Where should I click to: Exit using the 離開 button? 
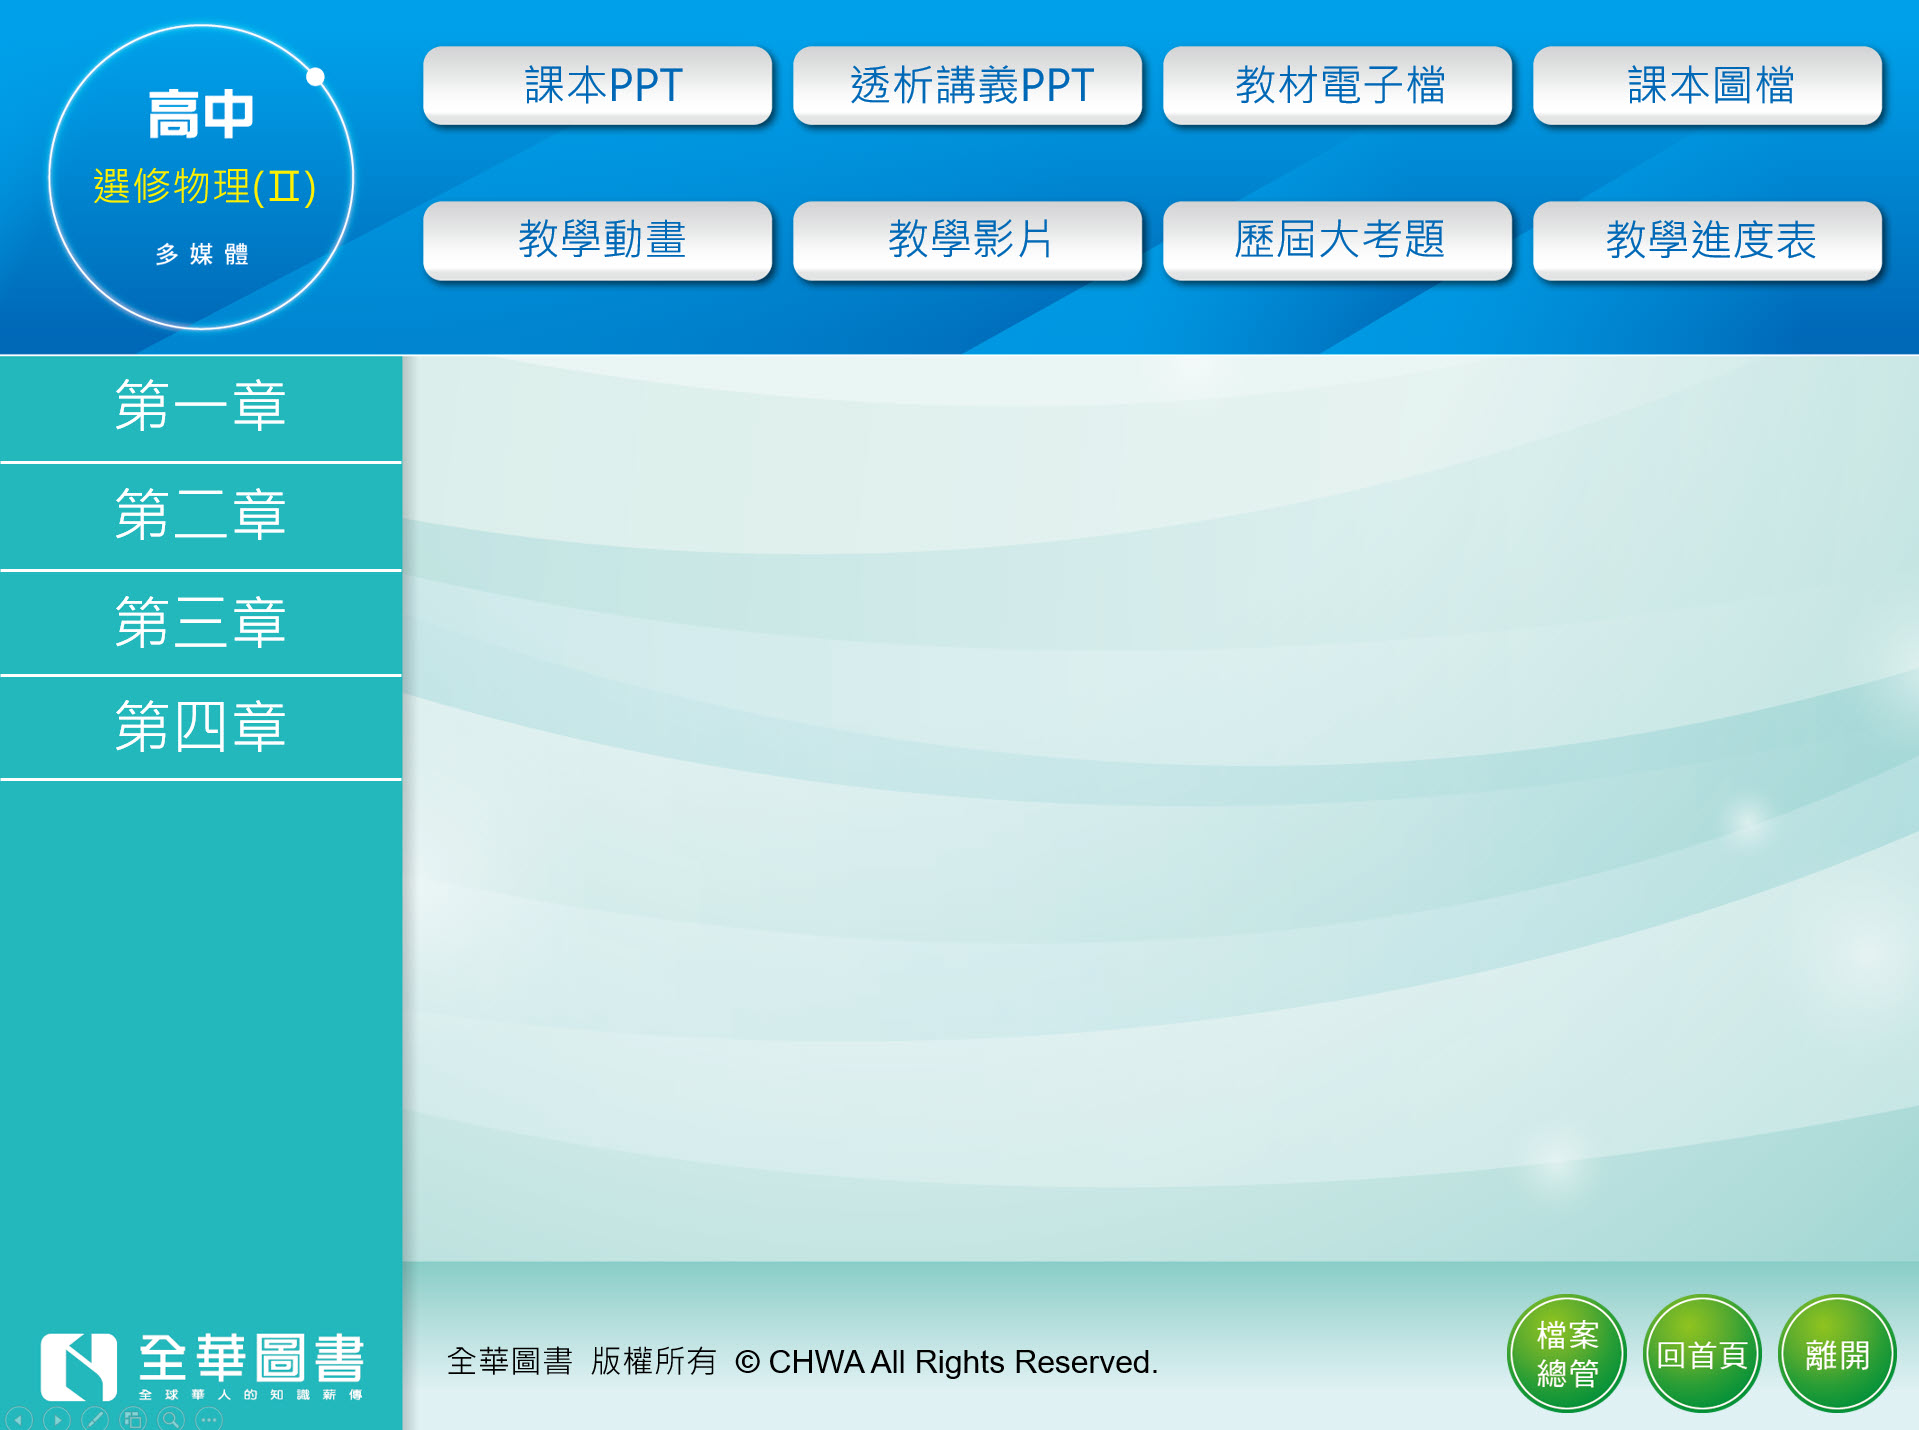point(1837,1354)
